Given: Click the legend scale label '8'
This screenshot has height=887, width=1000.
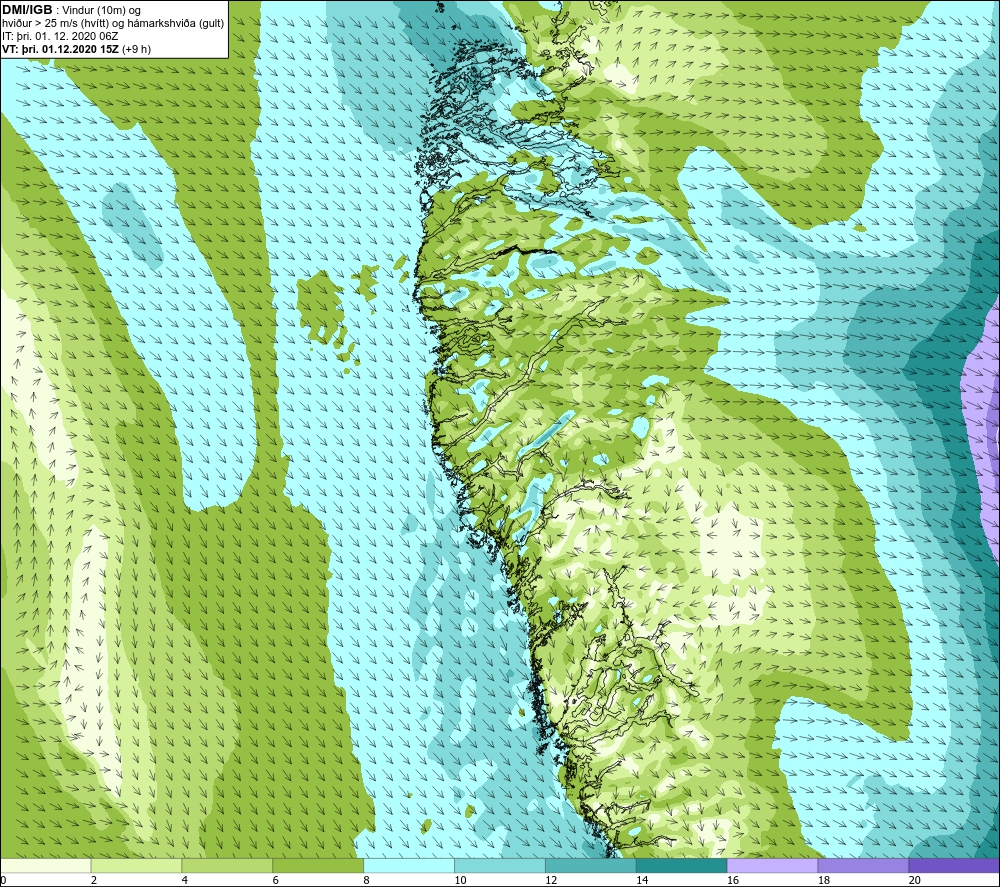Looking at the screenshot, I should [367, 880].
